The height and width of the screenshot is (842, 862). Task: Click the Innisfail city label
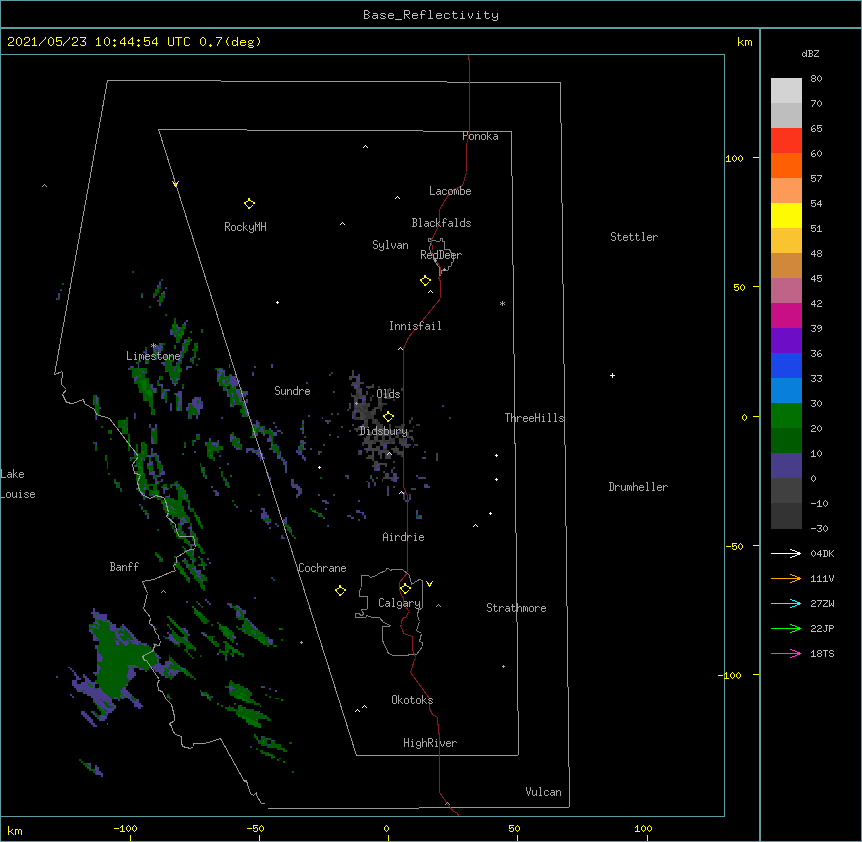coord(415,326)
